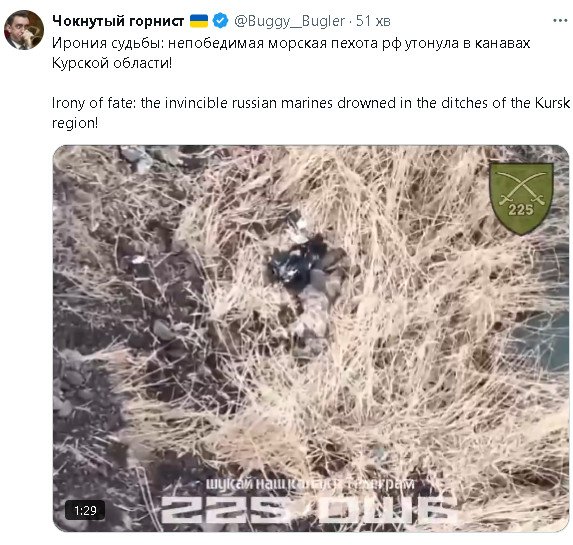
Task: Open the tweet via 51 хв timestamp
Action: (x=373, y=21)
